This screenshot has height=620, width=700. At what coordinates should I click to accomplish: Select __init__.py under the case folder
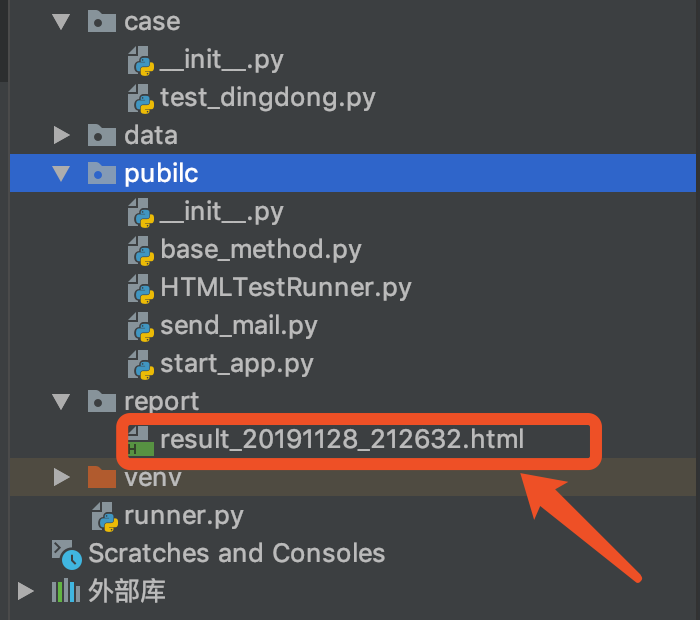pyautogui.click(x=221, y=60)
